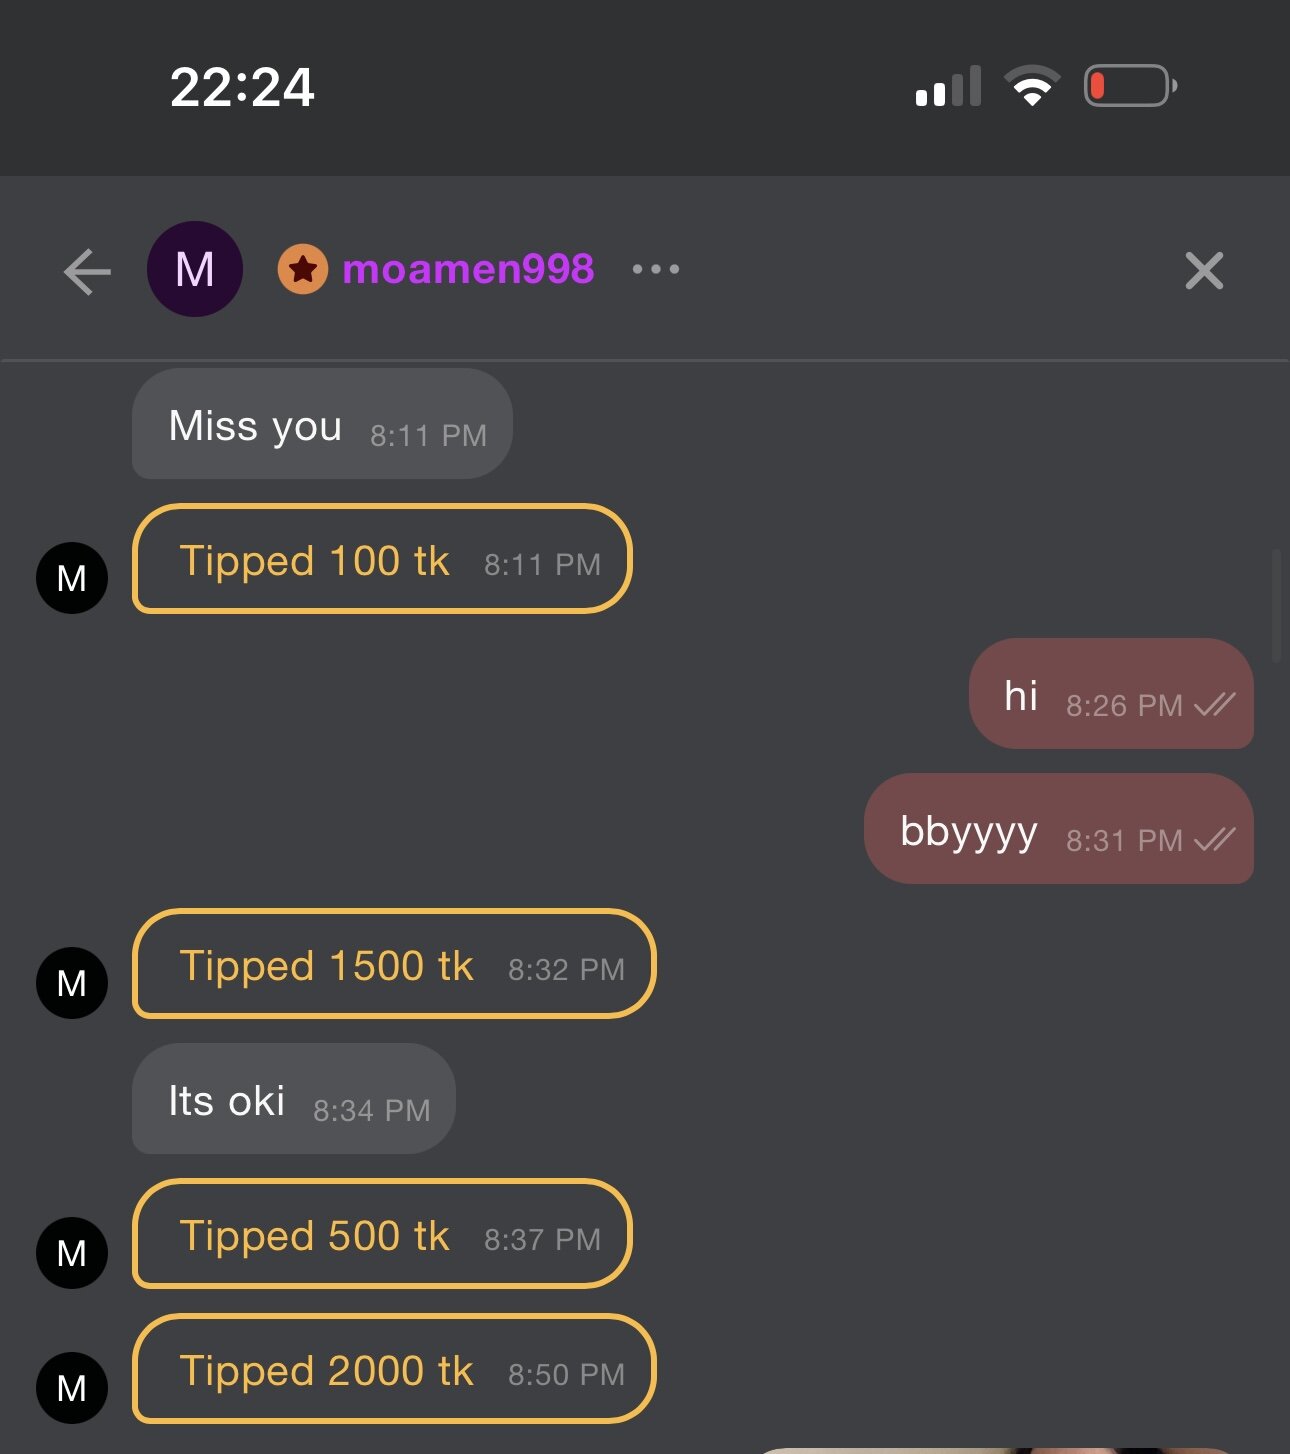Viewport: 1290px width, 1454px height.
Task: Select the "Its oki" message bubble
Action: pyautogui.click(x=293, y=1099)
